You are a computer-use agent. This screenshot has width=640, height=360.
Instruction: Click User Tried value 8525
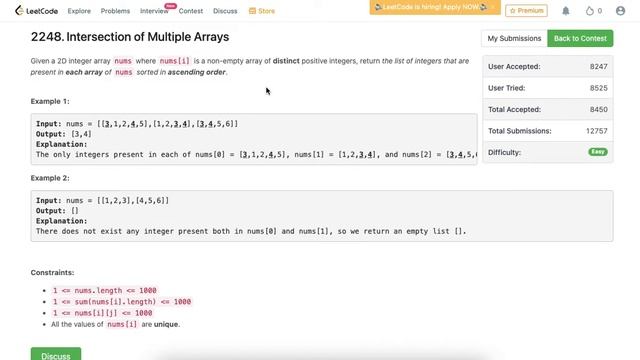coord(598,88)
